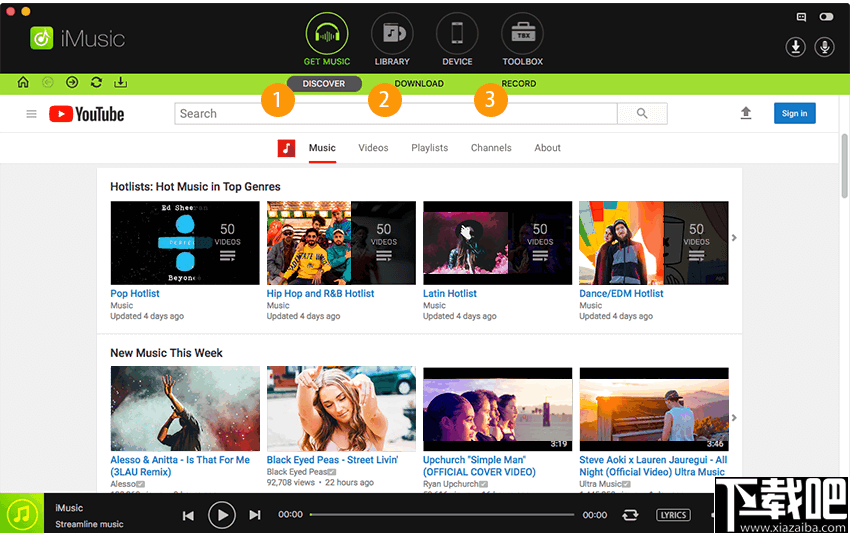Click Black Eyed Peas - Street Livin' title
The width and height of the screenshot is (850, 533).
pyautogui.click(x=332, y=460)
